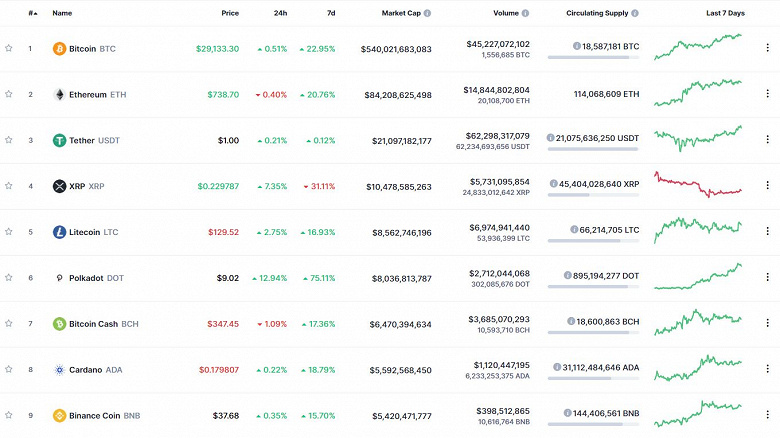Sort by the 7d column header

329,13
